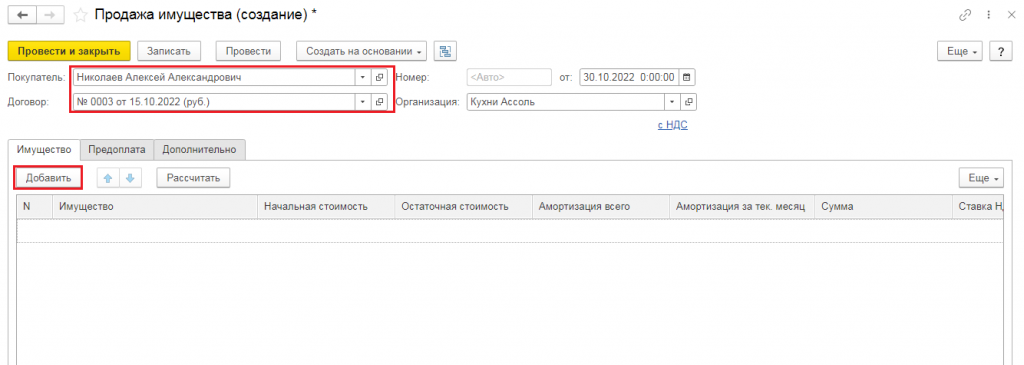Click the Добавить button
Viewport: 1024px width, 365px height.
pos(48,178)
